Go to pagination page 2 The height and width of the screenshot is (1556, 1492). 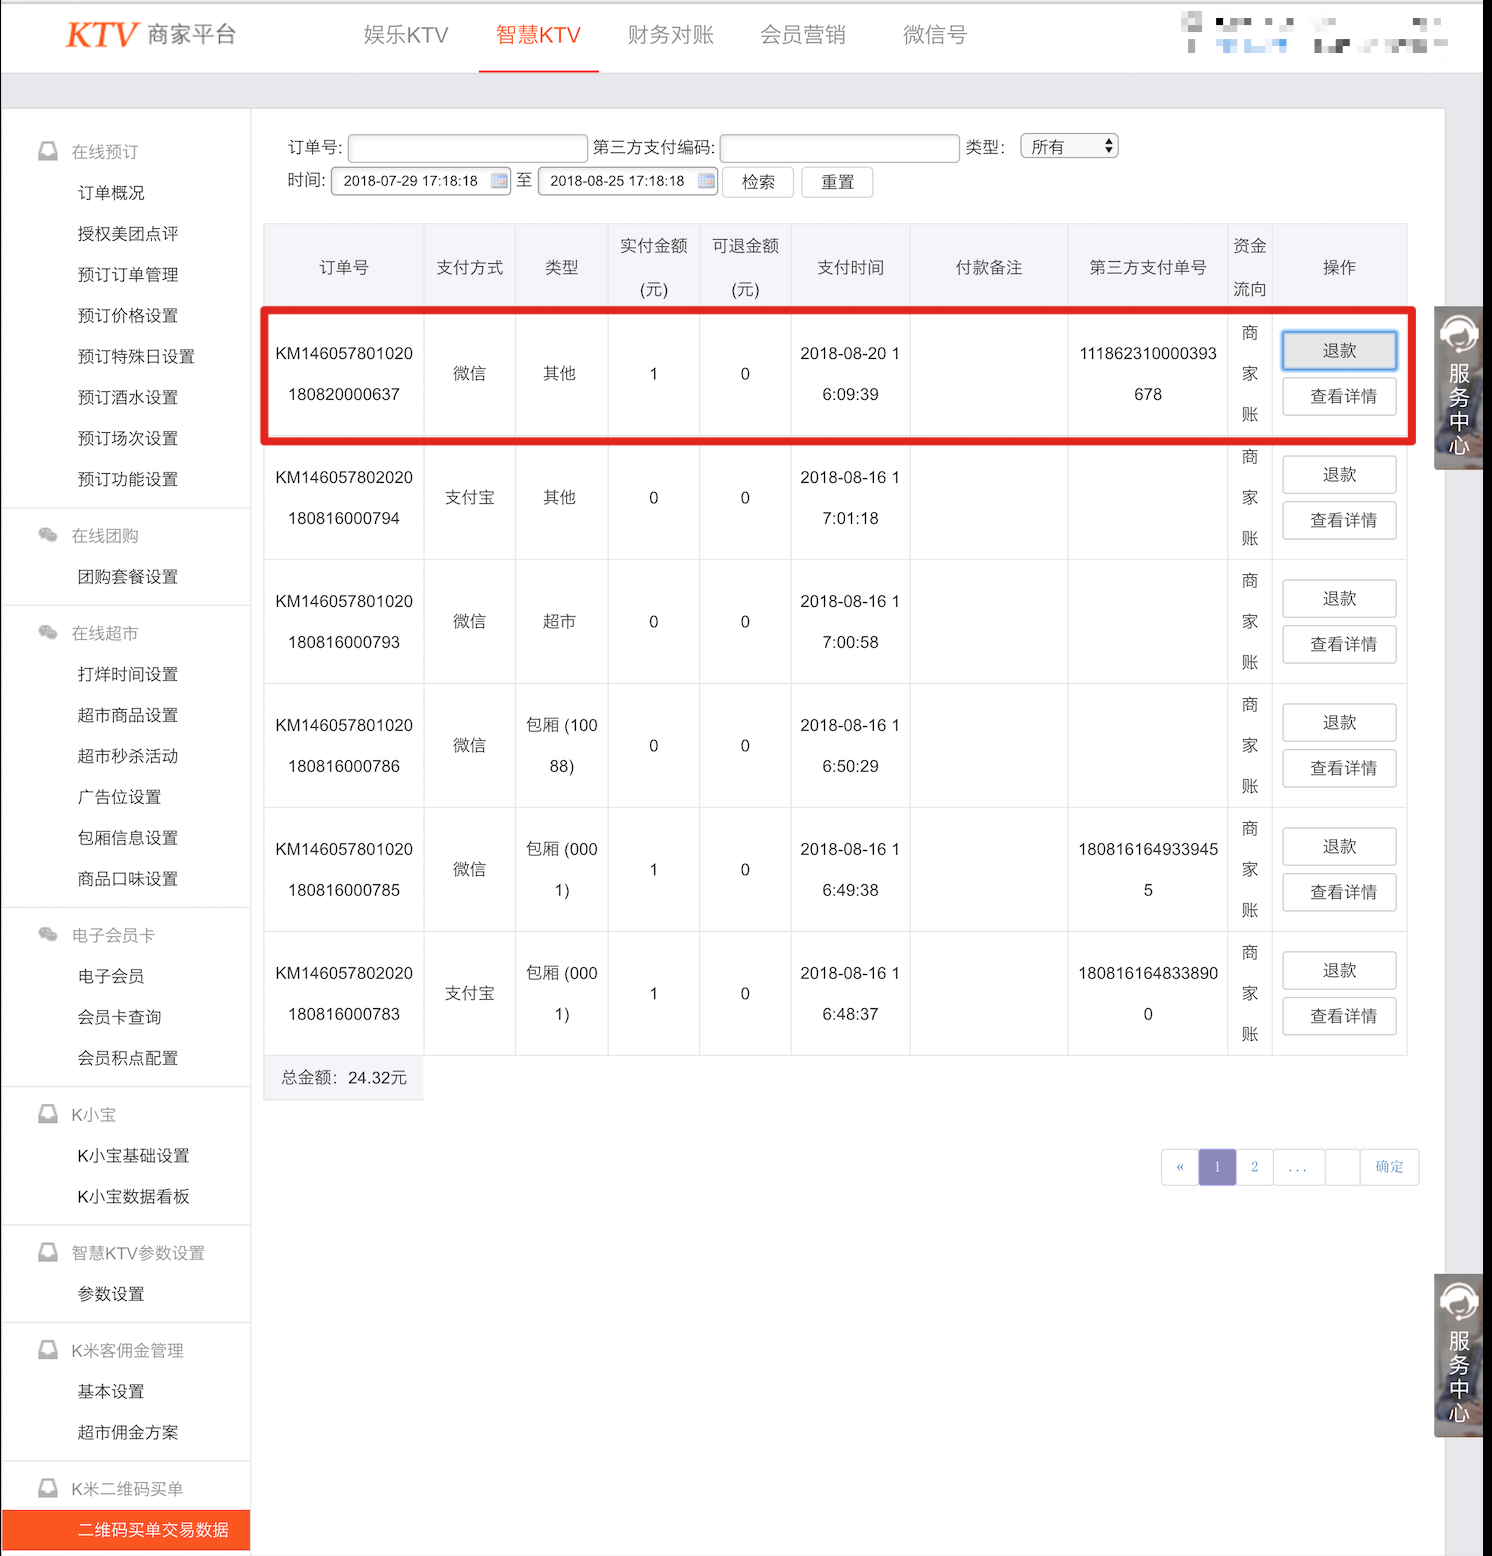1254,1167
